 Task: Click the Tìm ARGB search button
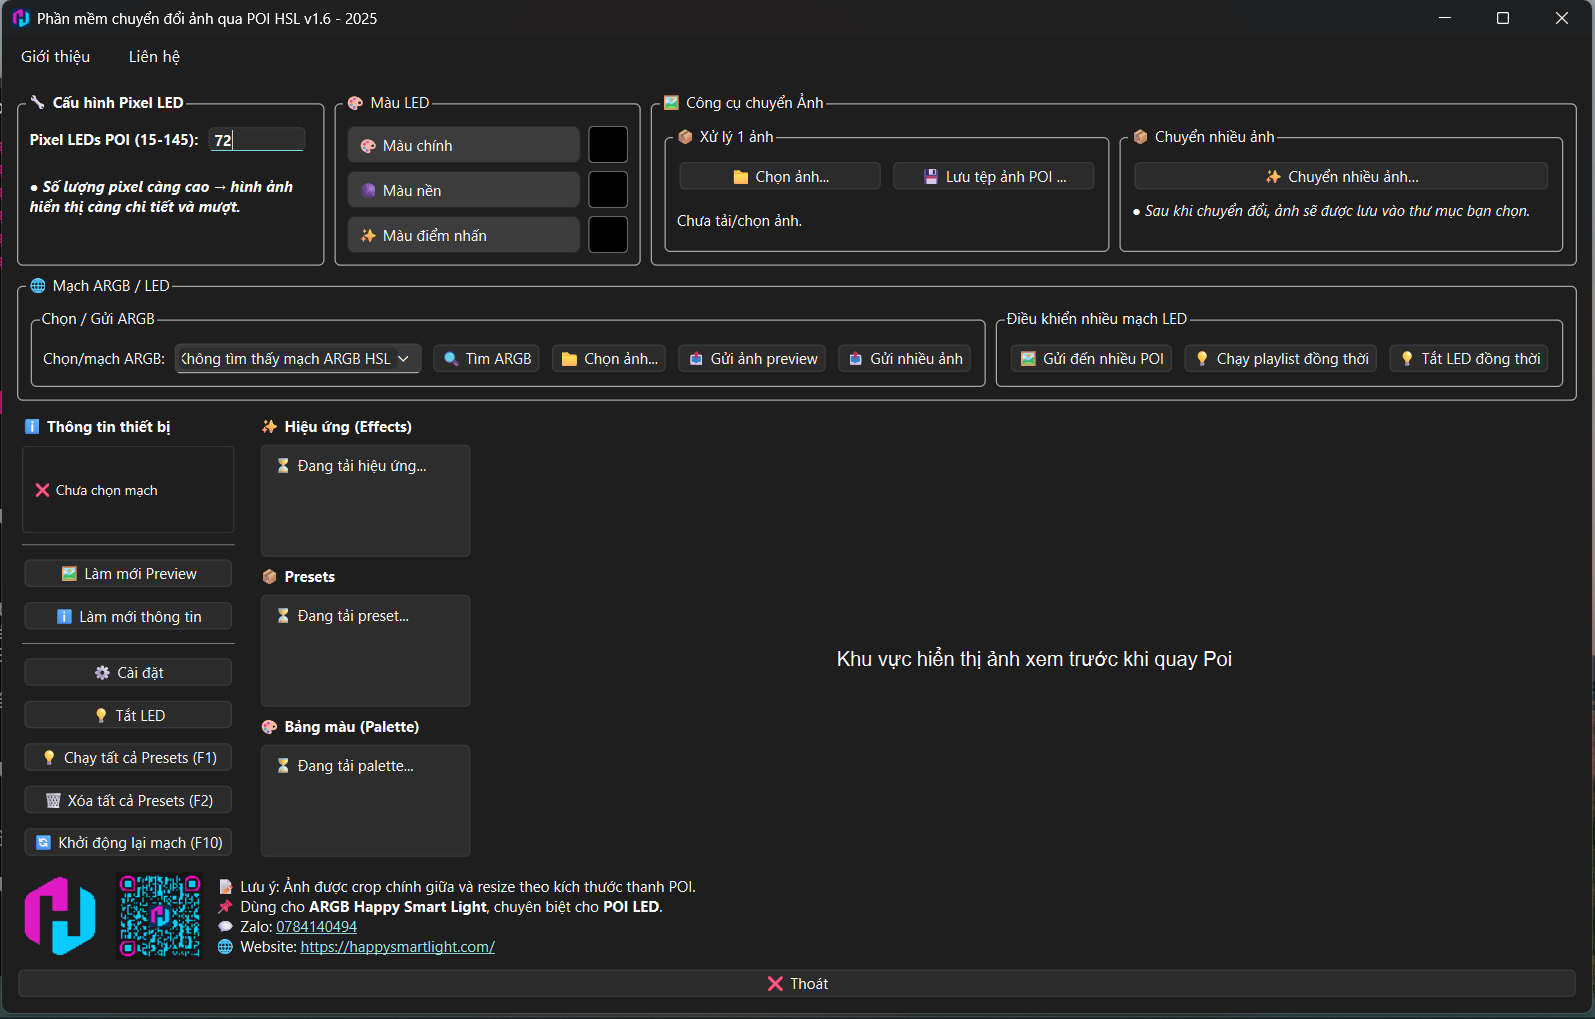tap(487, 359)
